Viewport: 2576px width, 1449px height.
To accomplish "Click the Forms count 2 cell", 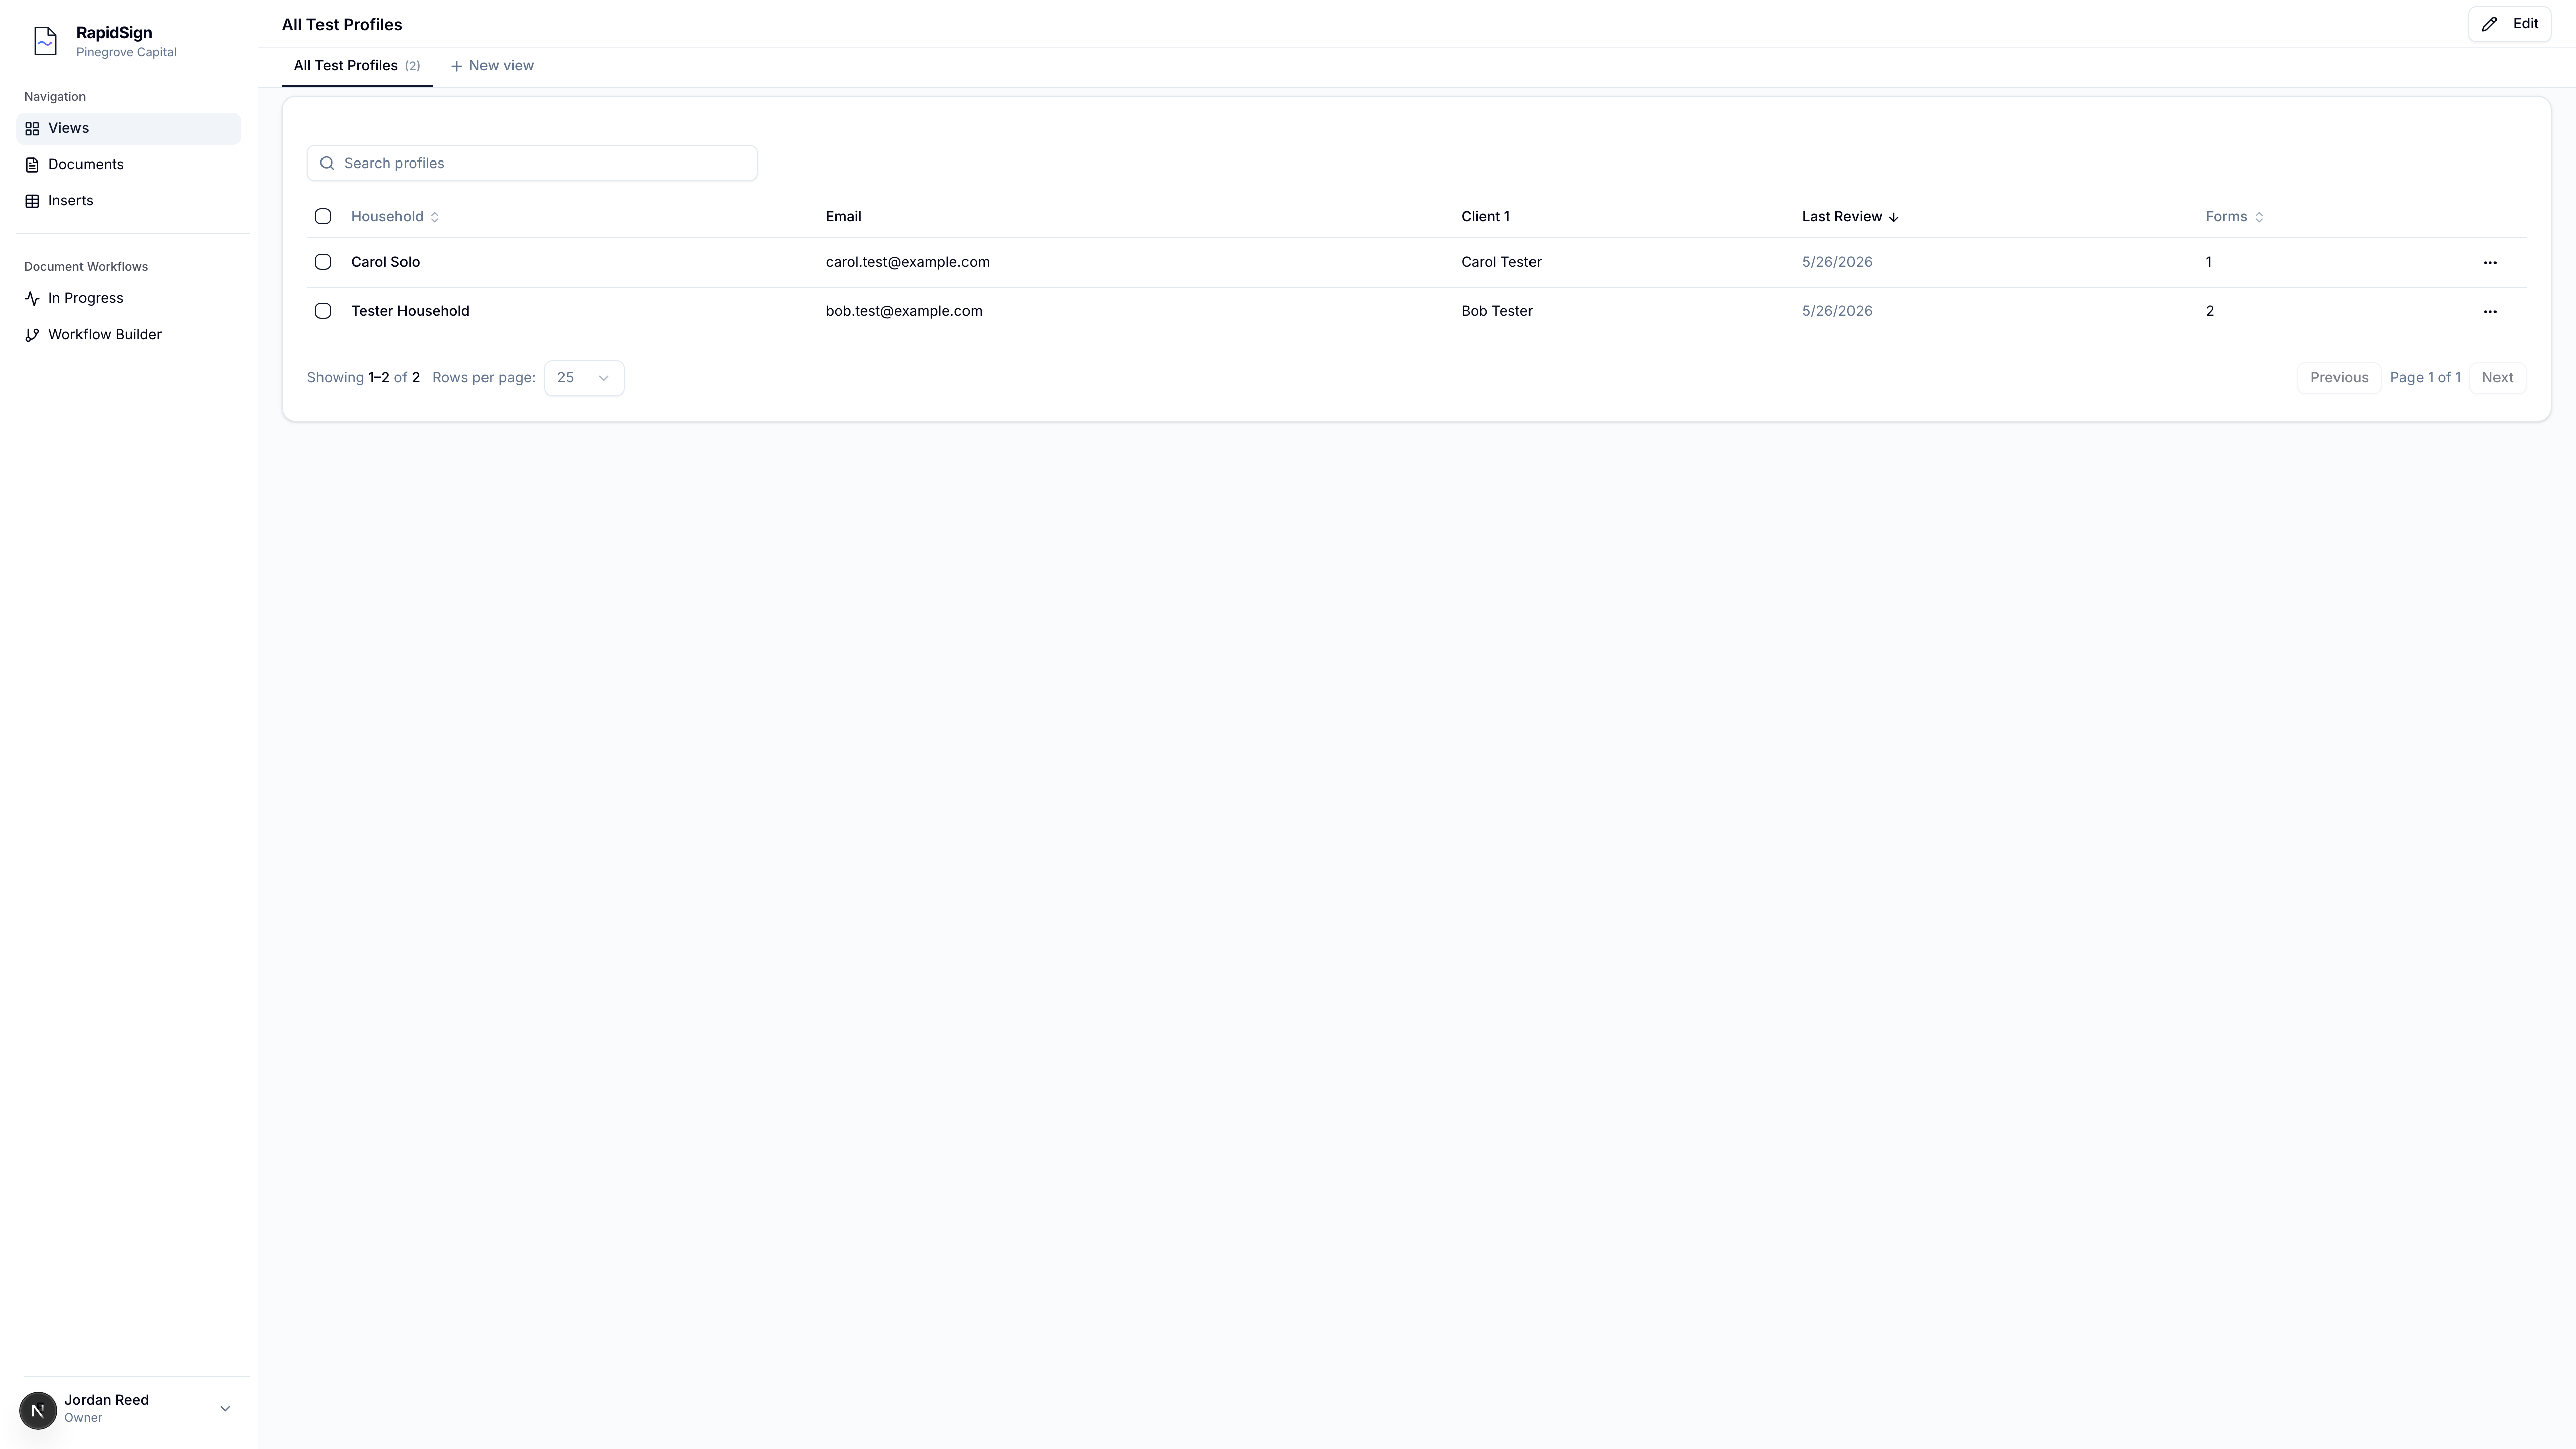I will (x=2210, y=311).
